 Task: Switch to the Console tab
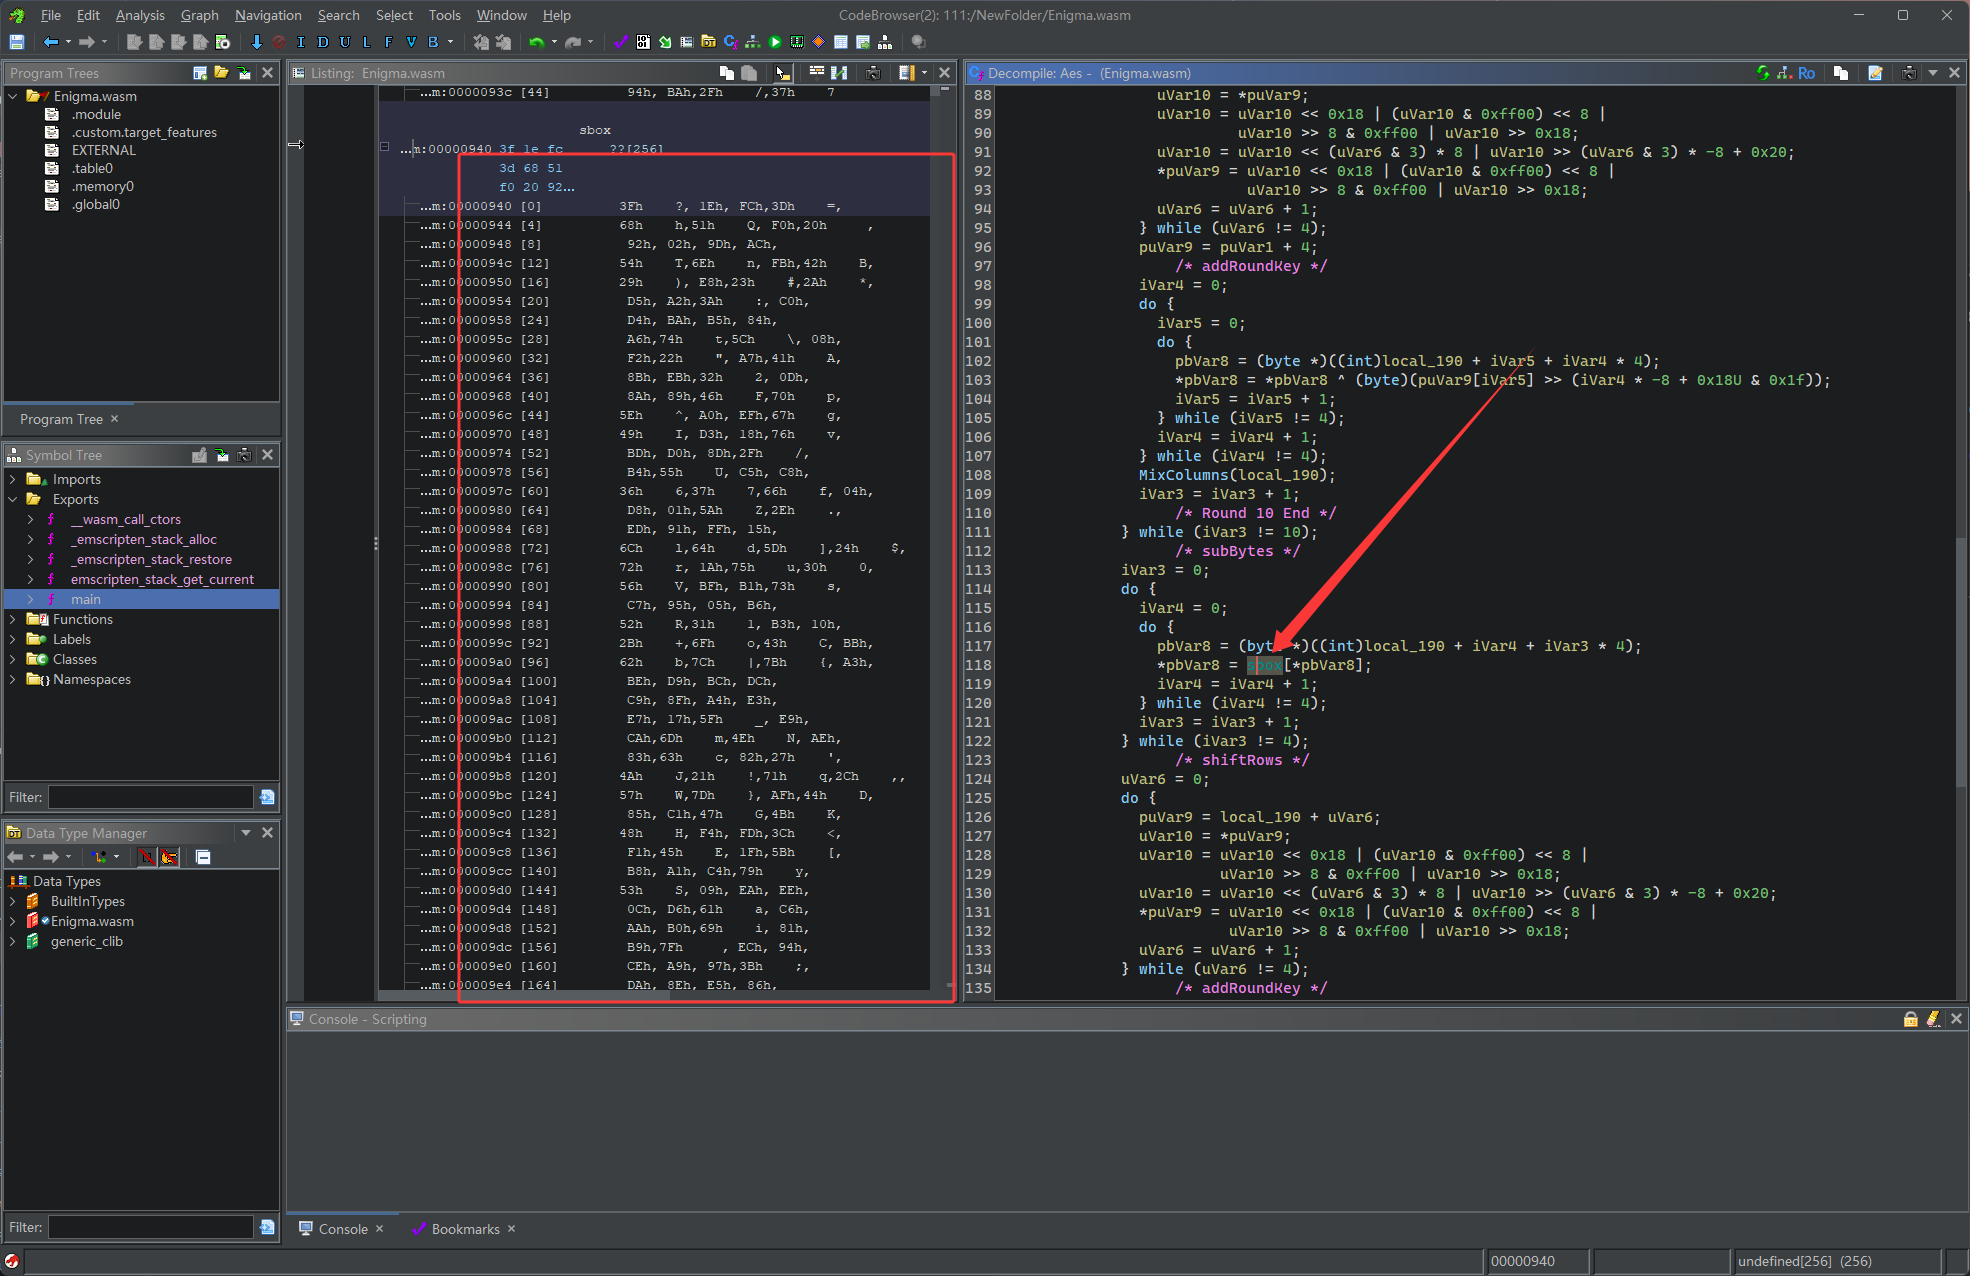[x=342, y=1229]
